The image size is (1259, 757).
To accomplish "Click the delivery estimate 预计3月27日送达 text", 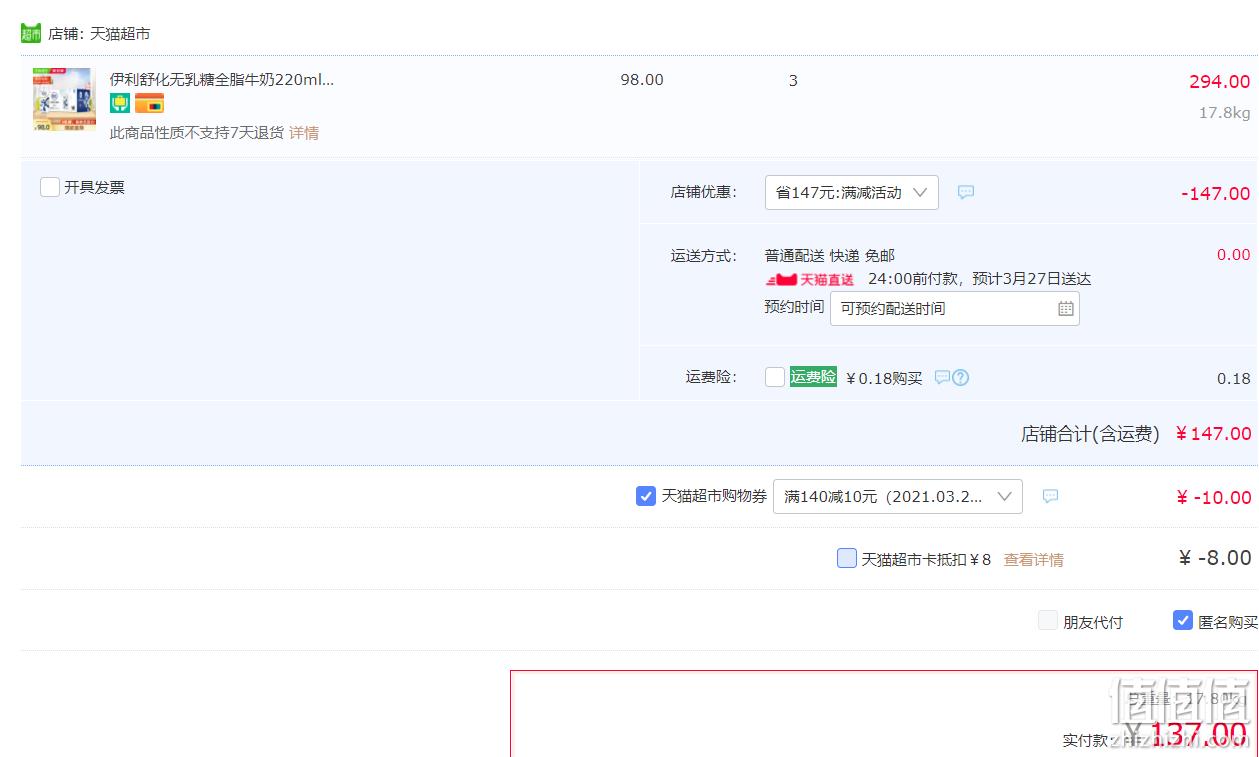I will (x=1031, y=280).
